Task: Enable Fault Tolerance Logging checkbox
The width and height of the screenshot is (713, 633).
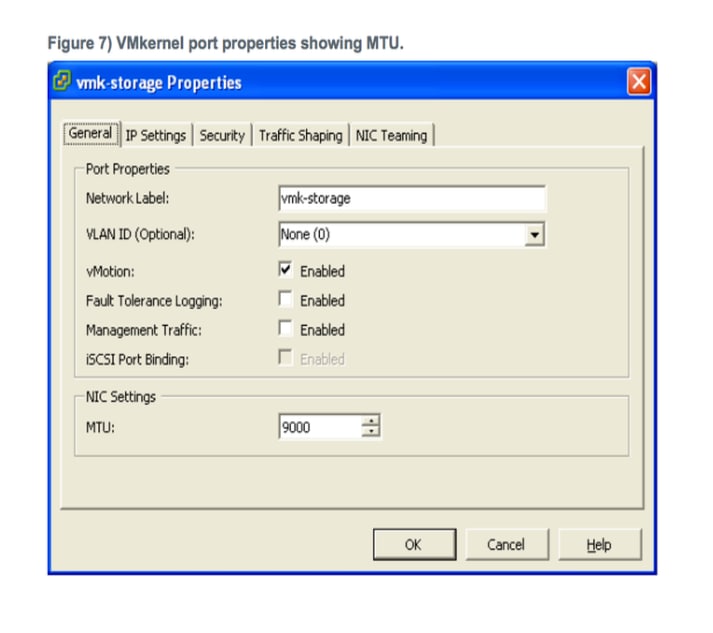Action: pos(286,299)
